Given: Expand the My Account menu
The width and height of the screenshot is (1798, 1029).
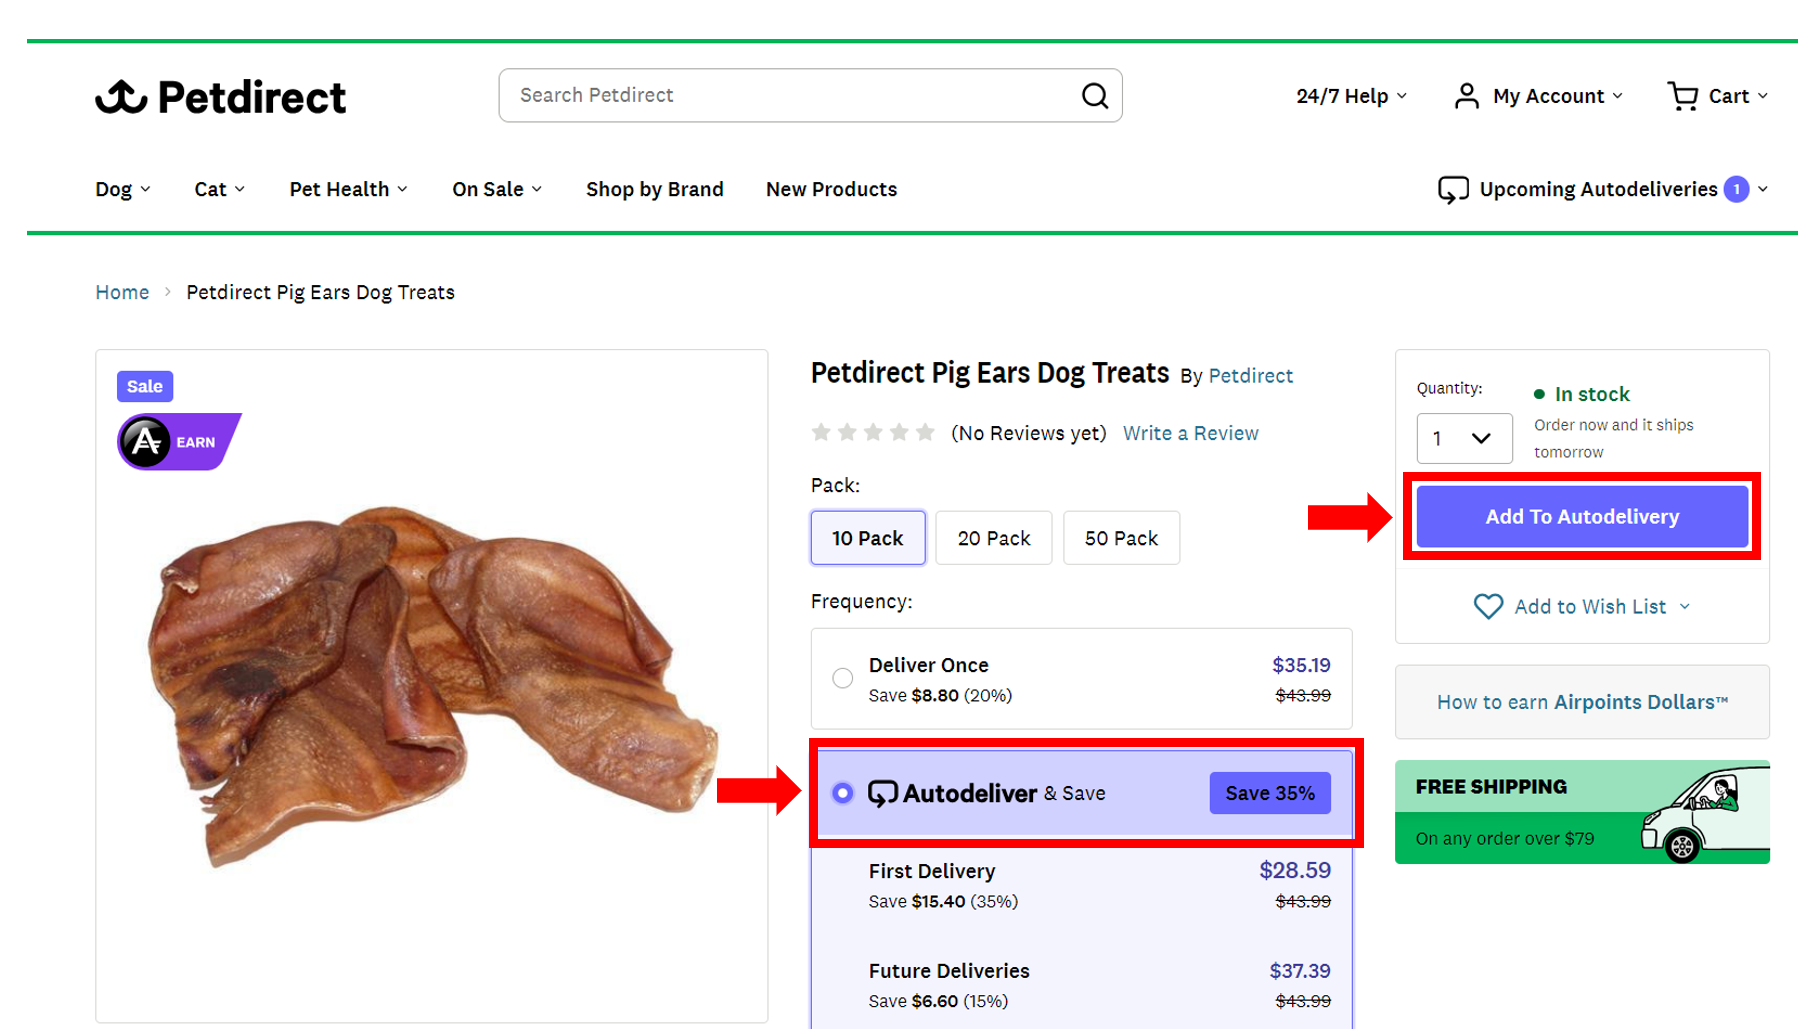Looking at the screenshot, I should coord(1557,96).
